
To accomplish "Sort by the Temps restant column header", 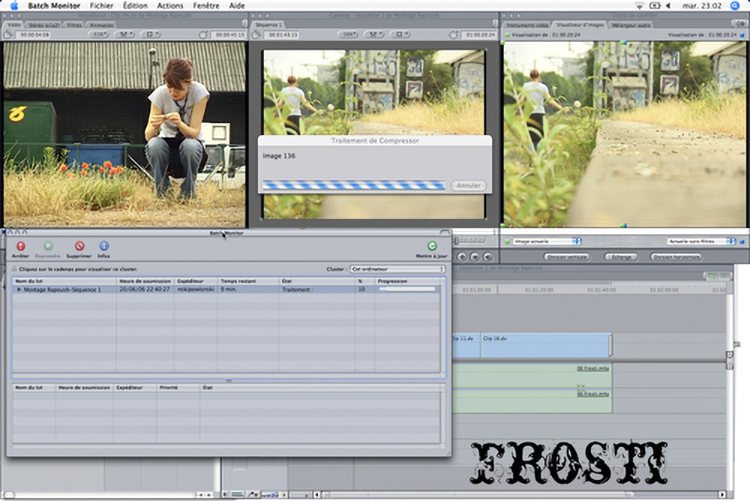I will (248, 281).
